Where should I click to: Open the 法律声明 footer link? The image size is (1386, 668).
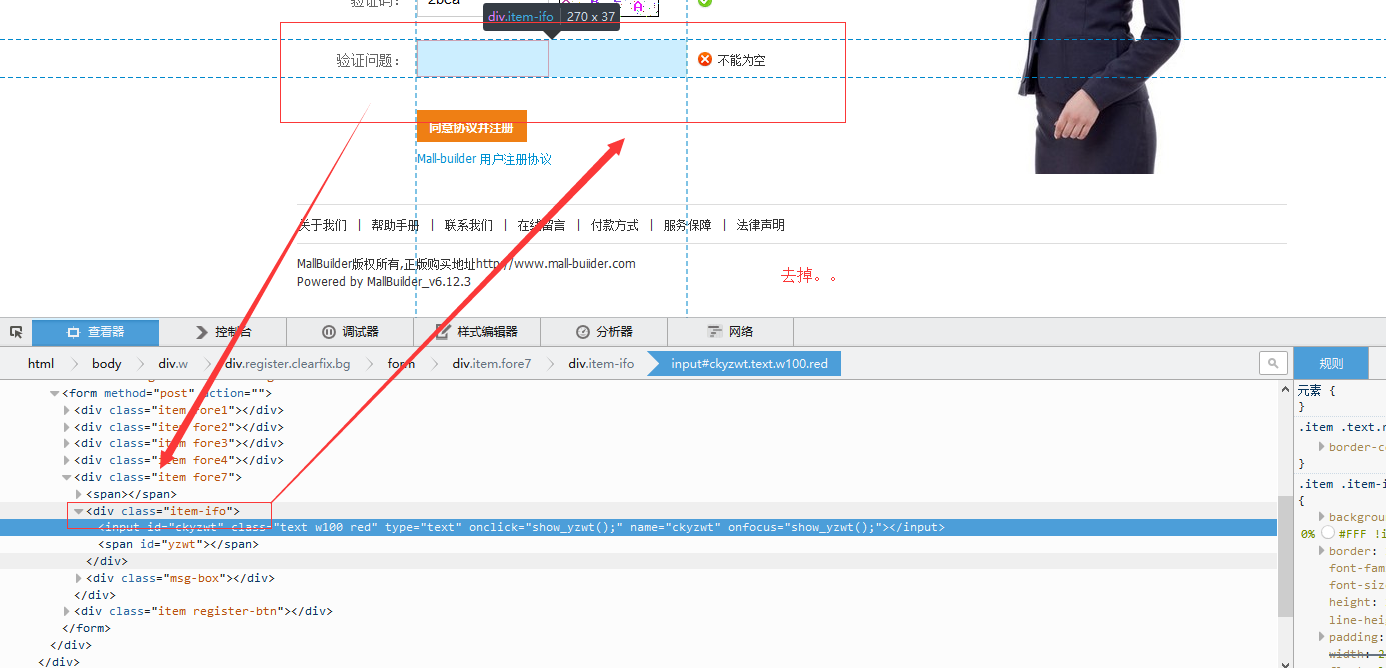761,225
